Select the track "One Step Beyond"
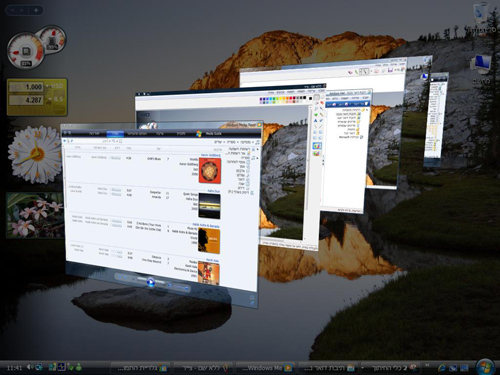Screen dimensions: 500x375 (152, 260)
